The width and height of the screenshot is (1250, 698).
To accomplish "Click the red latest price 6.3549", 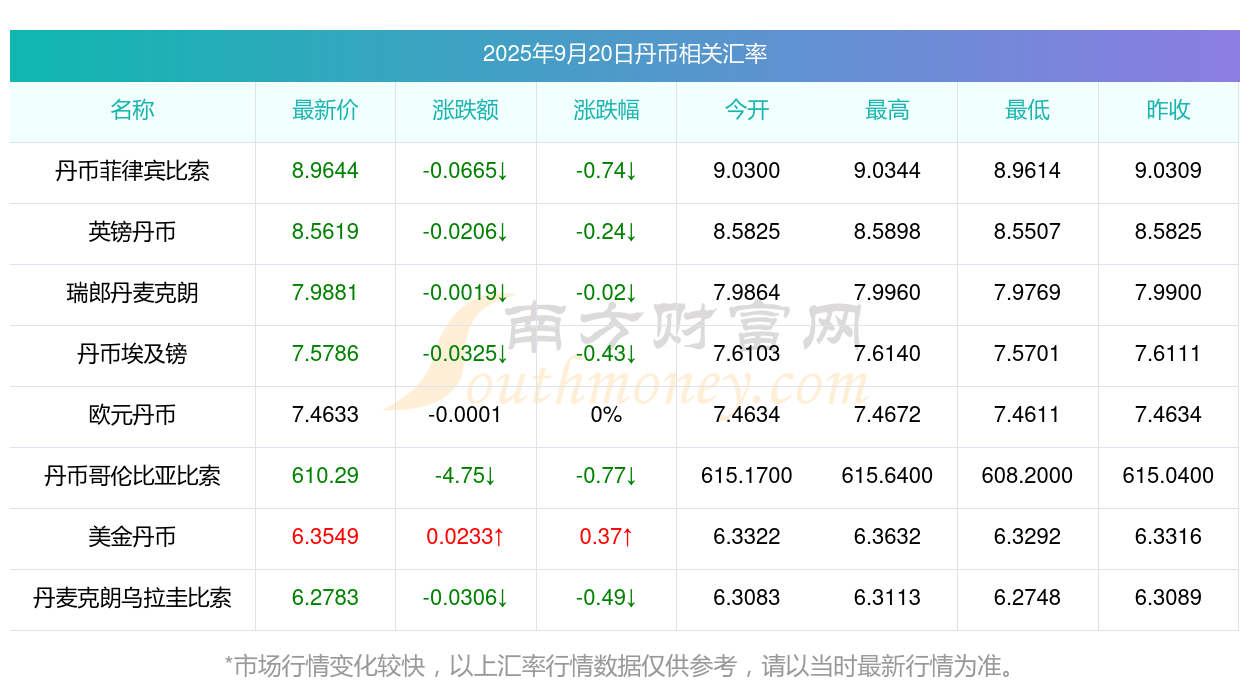I will 325,537.
